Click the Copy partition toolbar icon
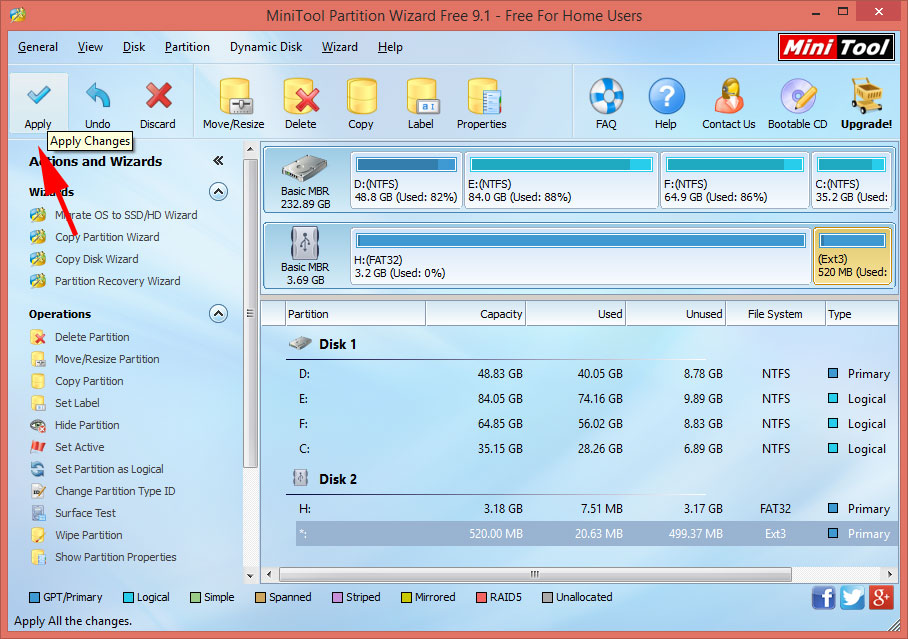The image size is (908, 639). coord(361,96)
